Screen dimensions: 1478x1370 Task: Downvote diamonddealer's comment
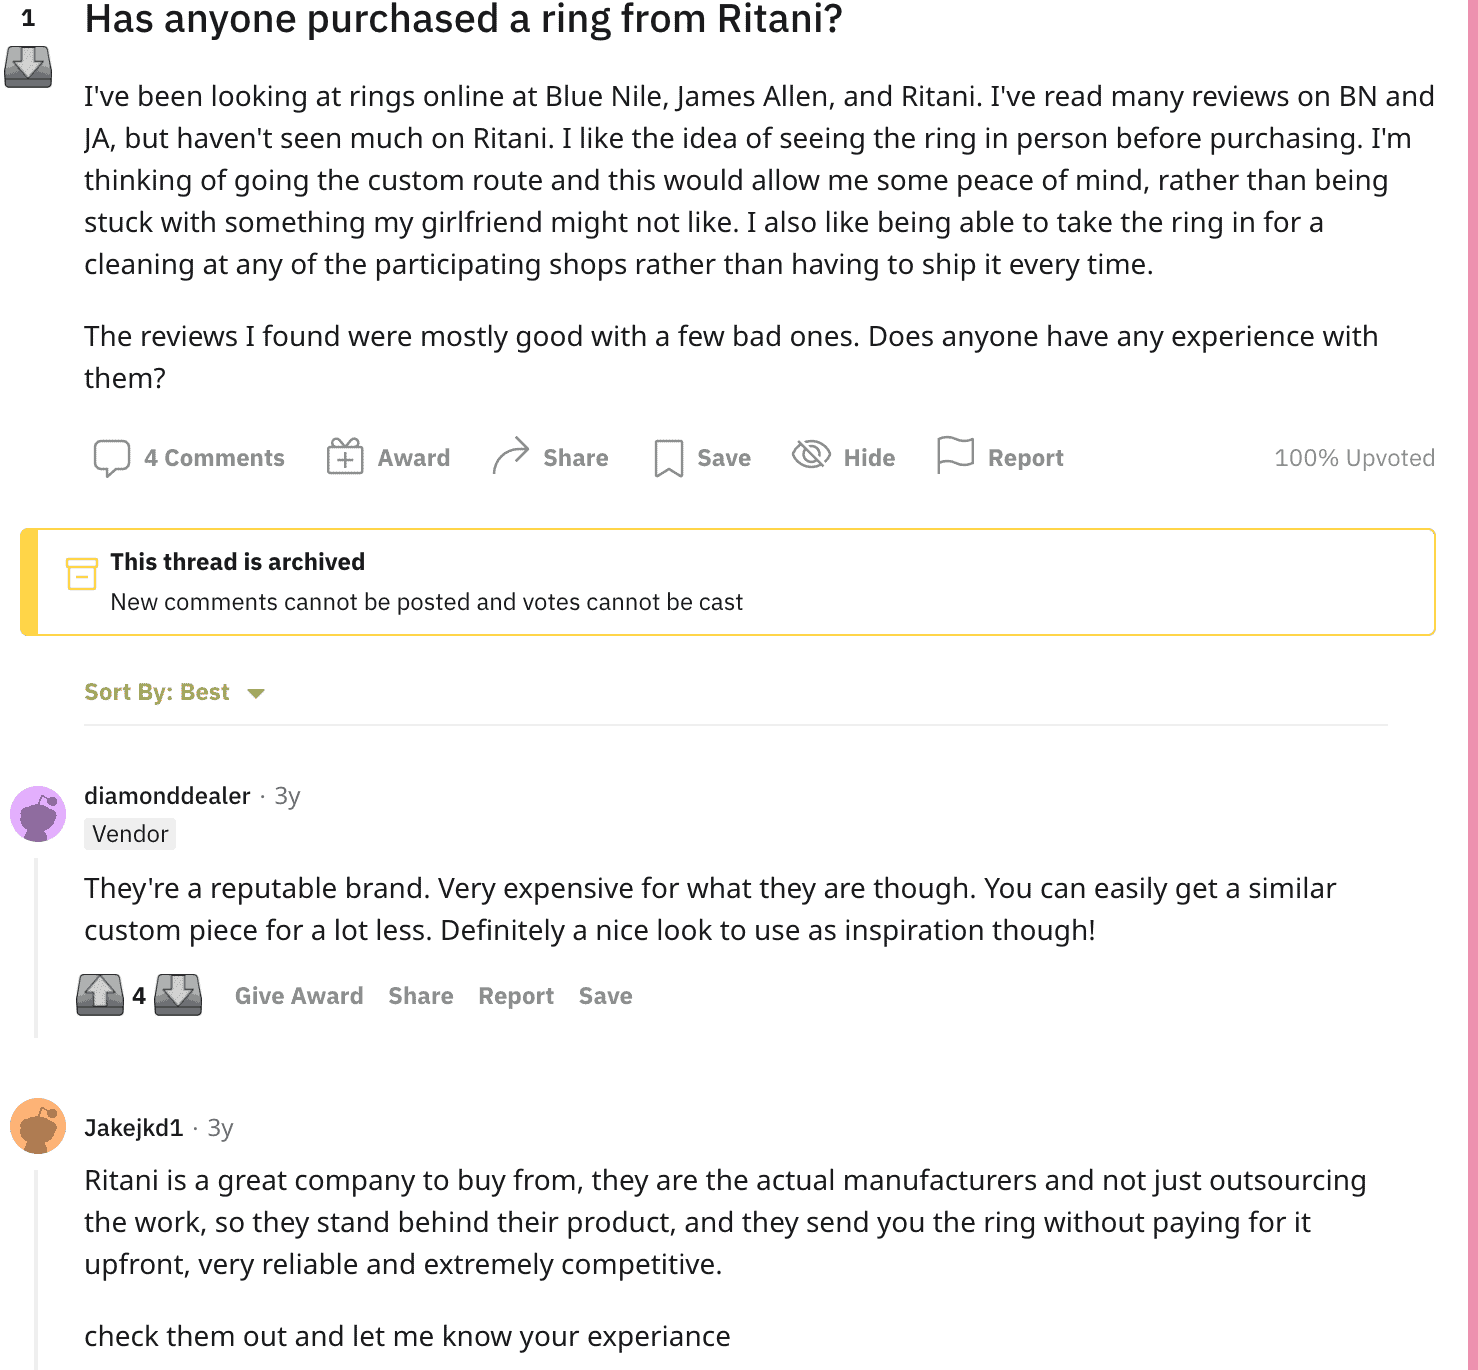pyautogui.click(x=177, y=995)
